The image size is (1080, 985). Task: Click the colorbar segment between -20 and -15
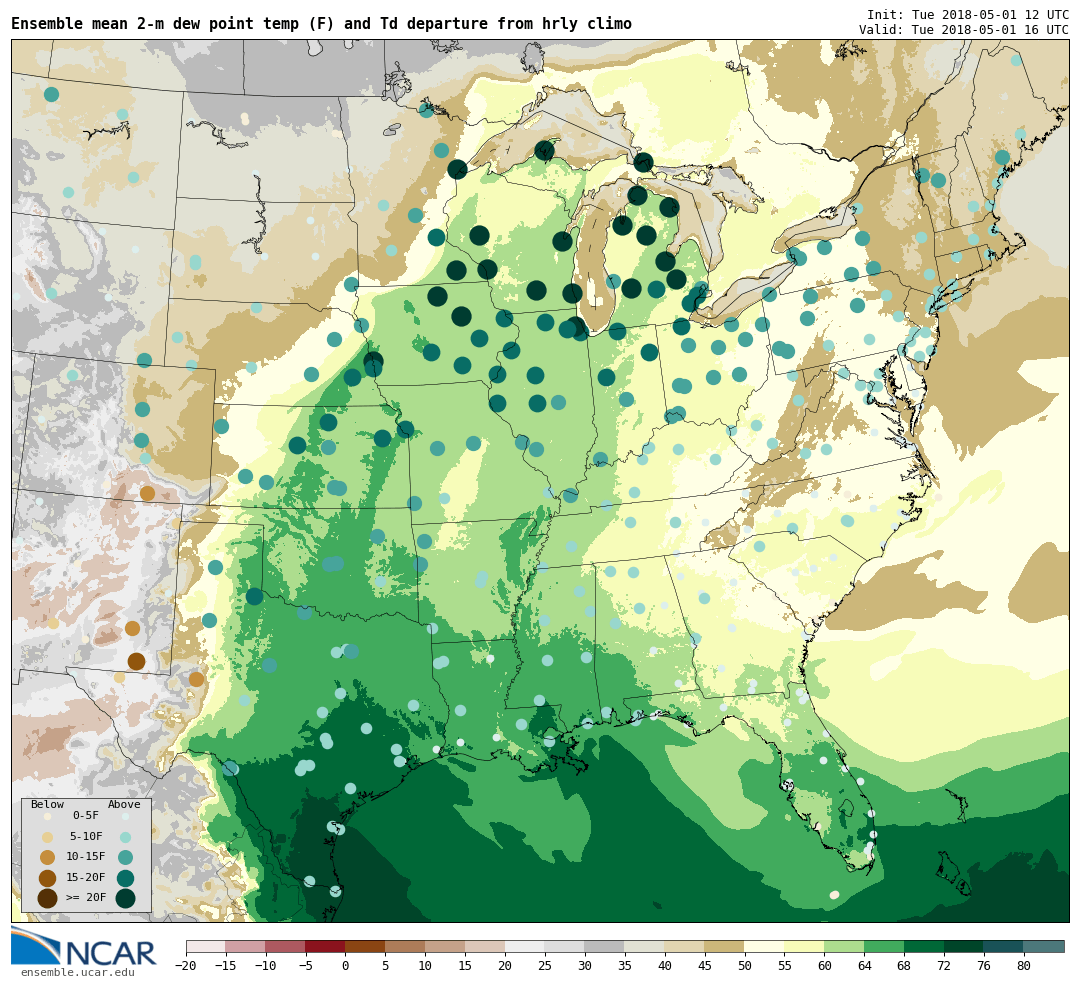[x=206, y=946]
